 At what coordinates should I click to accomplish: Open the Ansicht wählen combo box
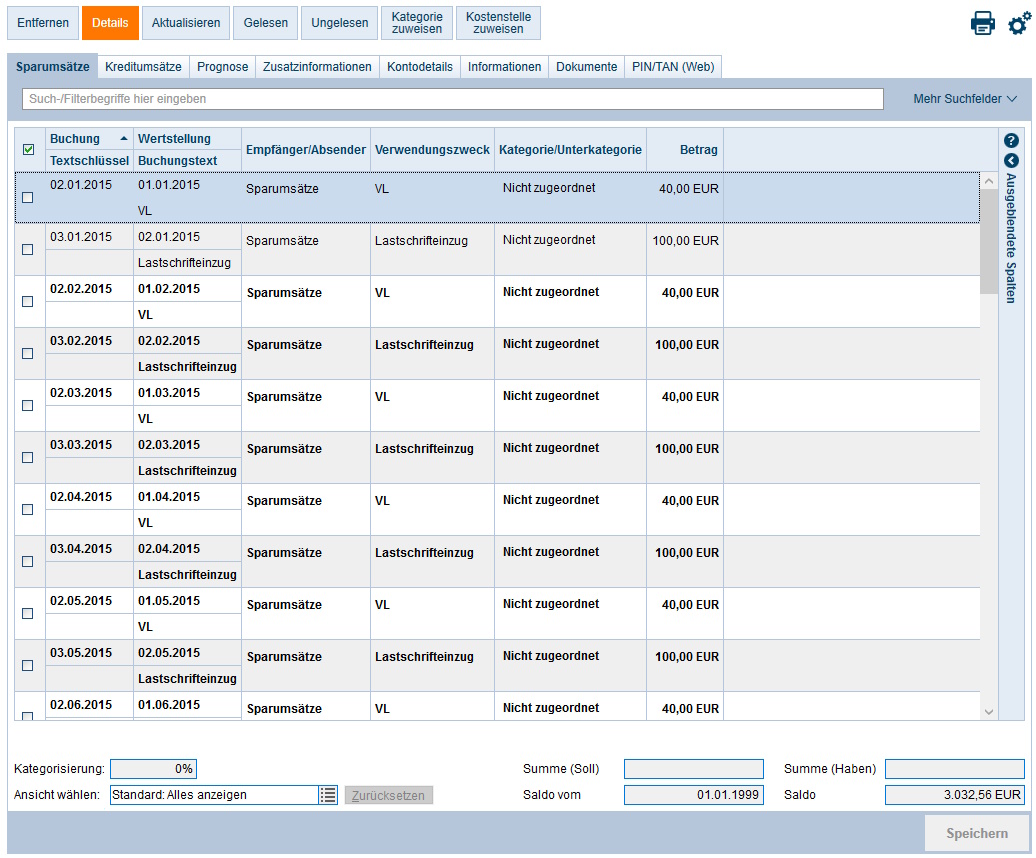click(213, 795)
